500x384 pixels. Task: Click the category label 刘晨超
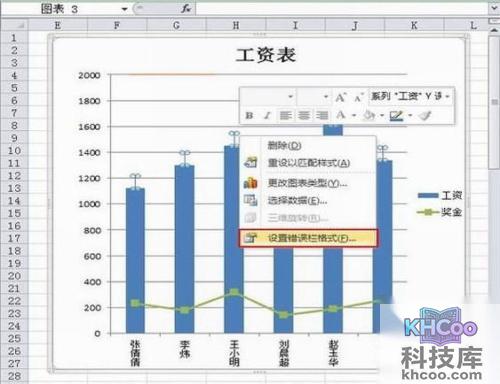pos(284,353)
